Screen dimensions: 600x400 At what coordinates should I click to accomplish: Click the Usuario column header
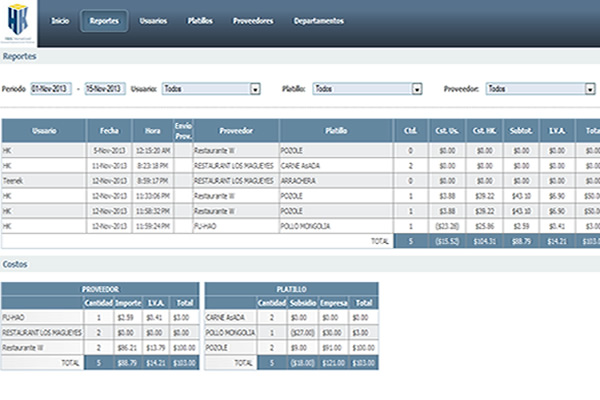pyautogui.click(x=44, y=130)
